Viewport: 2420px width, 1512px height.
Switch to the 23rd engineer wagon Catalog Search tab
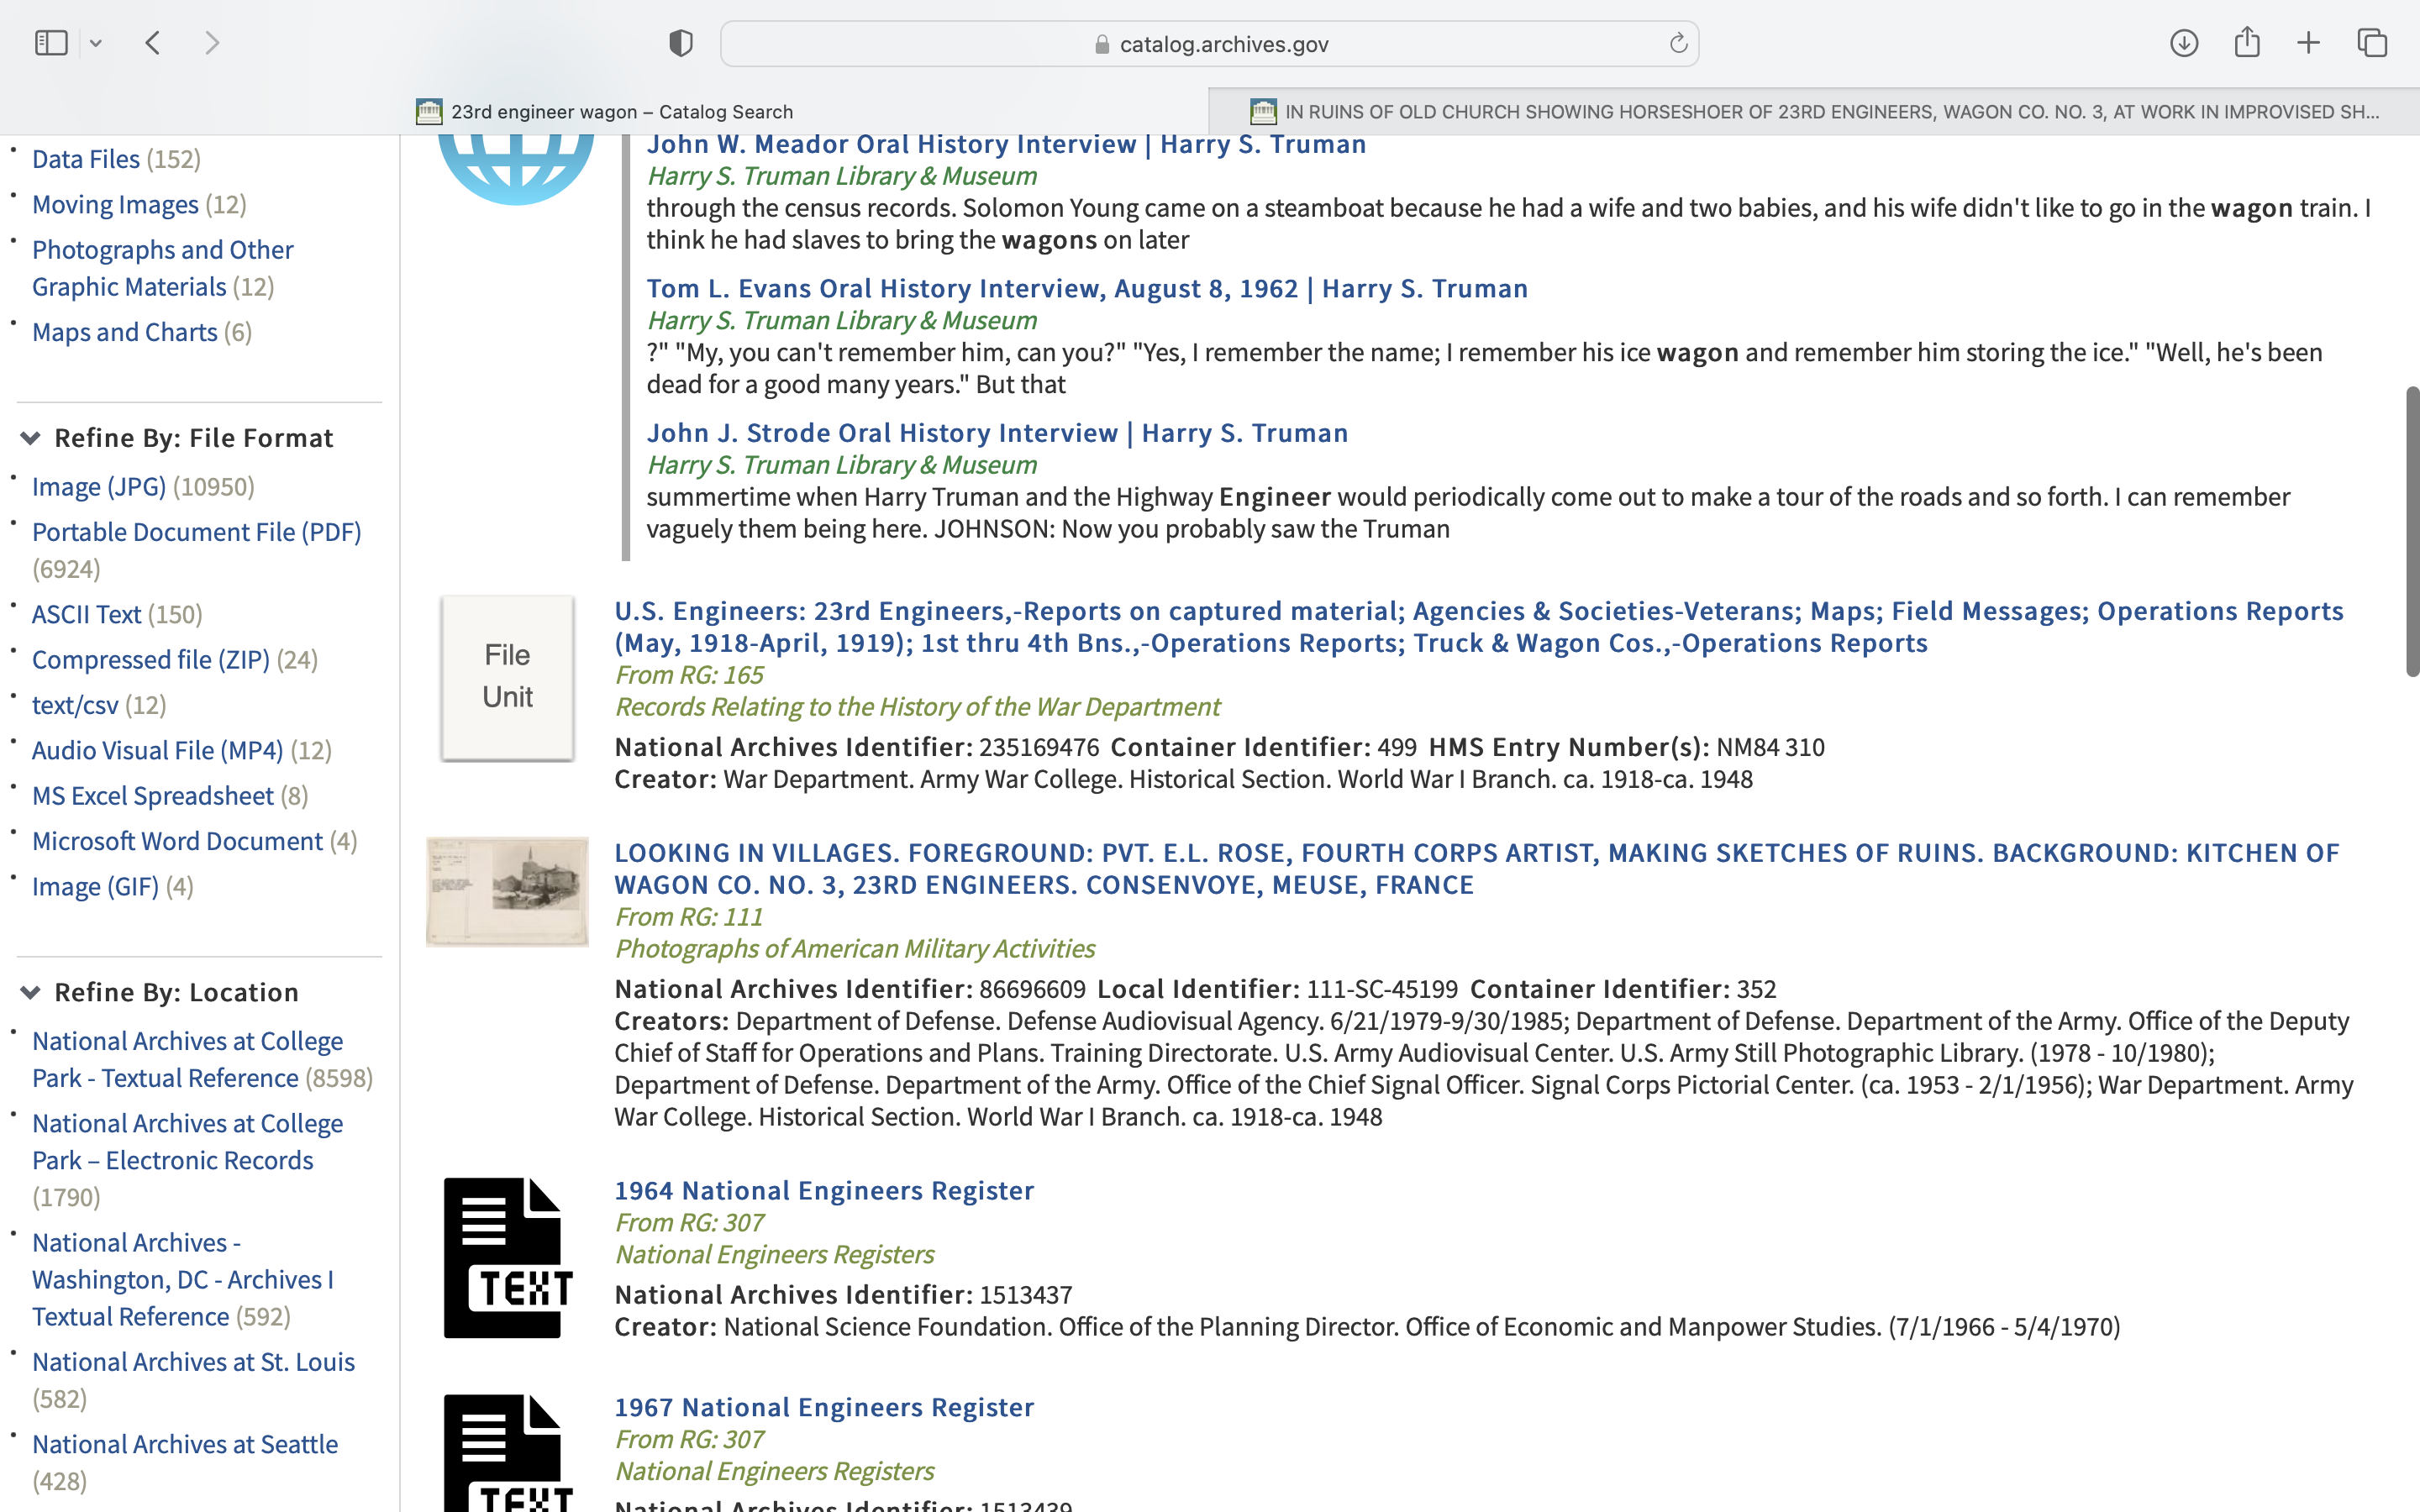click(620, 111)
